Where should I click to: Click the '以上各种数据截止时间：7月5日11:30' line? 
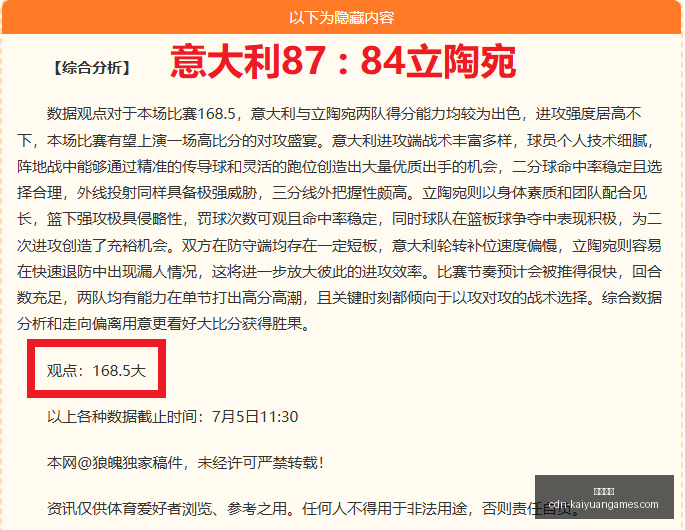coord(173,417)
